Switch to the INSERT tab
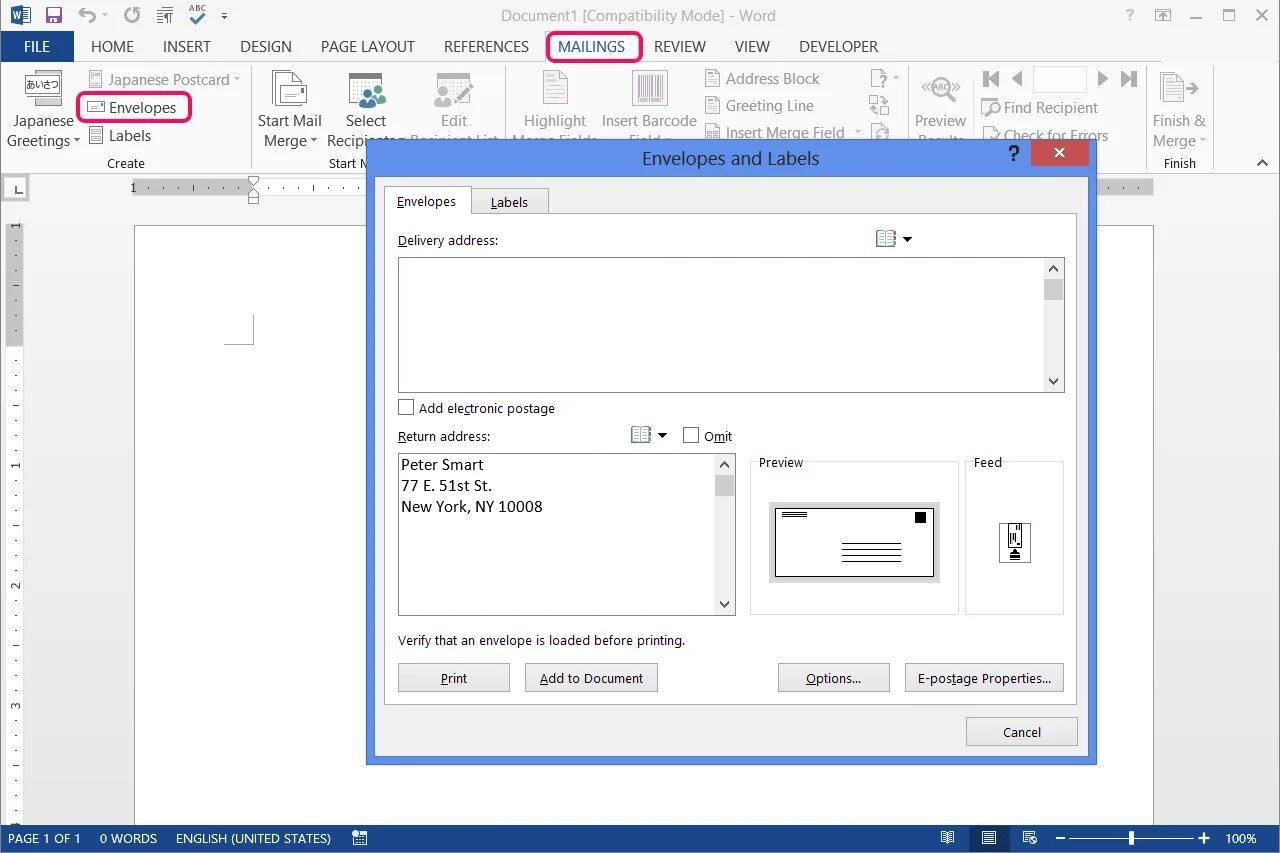The height and width of the screenshot is (853, 1280). (187, 46)
